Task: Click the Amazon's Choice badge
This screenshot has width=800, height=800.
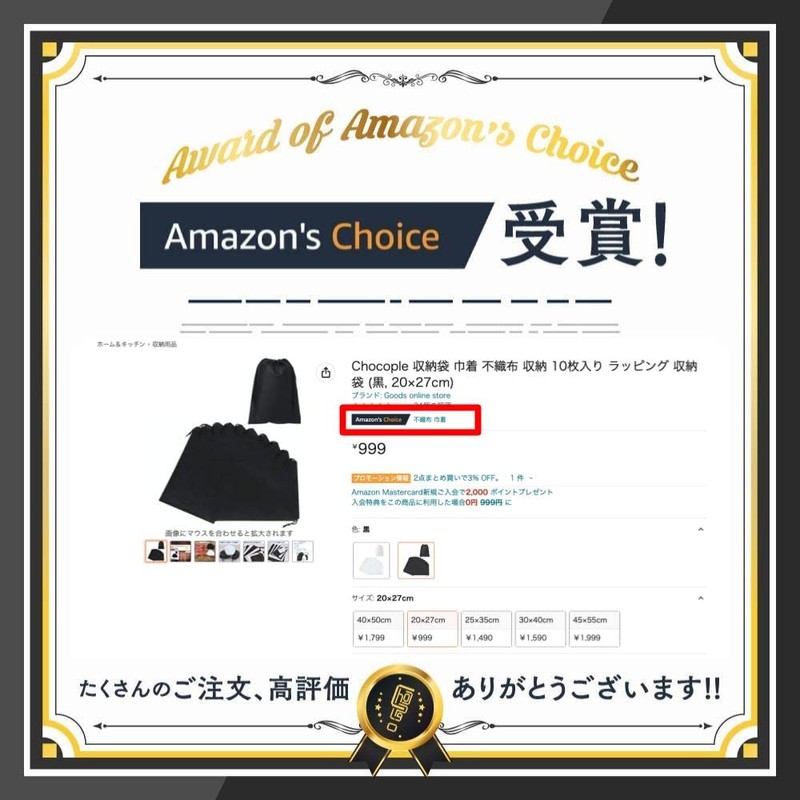Action: pyautogui.click(x=380, y=419)
